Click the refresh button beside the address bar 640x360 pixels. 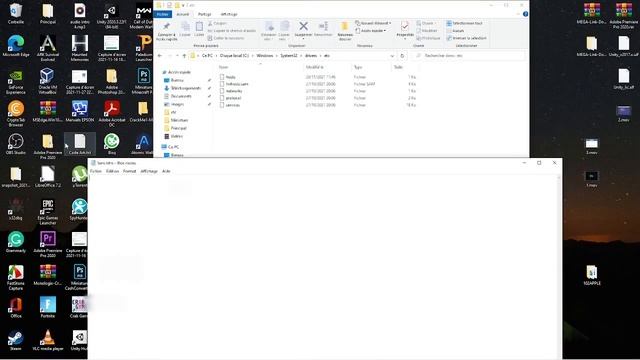pyautogui.click(x=402, y=56)
